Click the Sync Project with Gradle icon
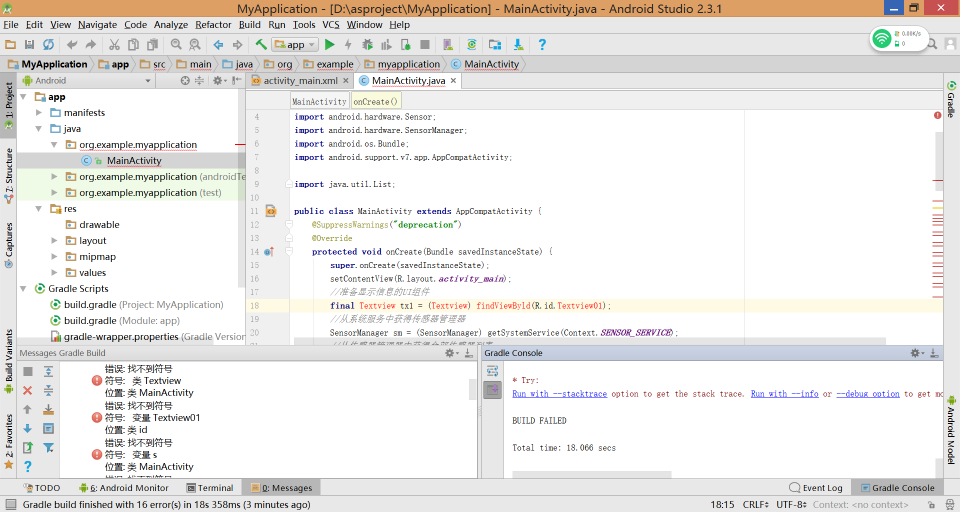This screenshot has width=960, height=512. coord(473,45)
